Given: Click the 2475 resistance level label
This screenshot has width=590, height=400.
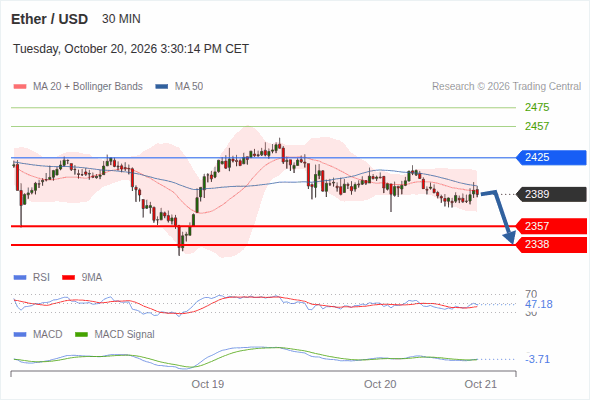Looking at the screenshot, I should coord(537,108).
